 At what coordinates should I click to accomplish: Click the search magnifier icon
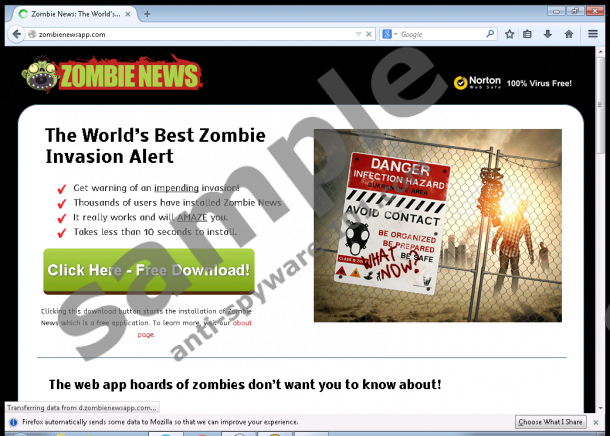point(490,34)
